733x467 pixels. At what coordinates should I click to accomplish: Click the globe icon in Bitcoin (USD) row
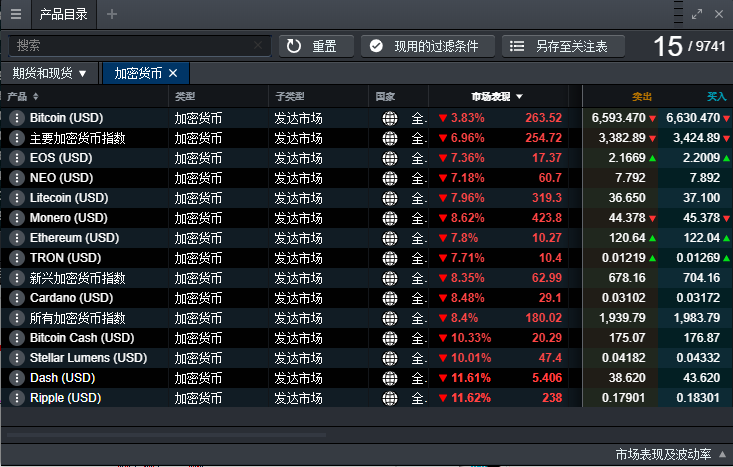[x=390, y=118]
